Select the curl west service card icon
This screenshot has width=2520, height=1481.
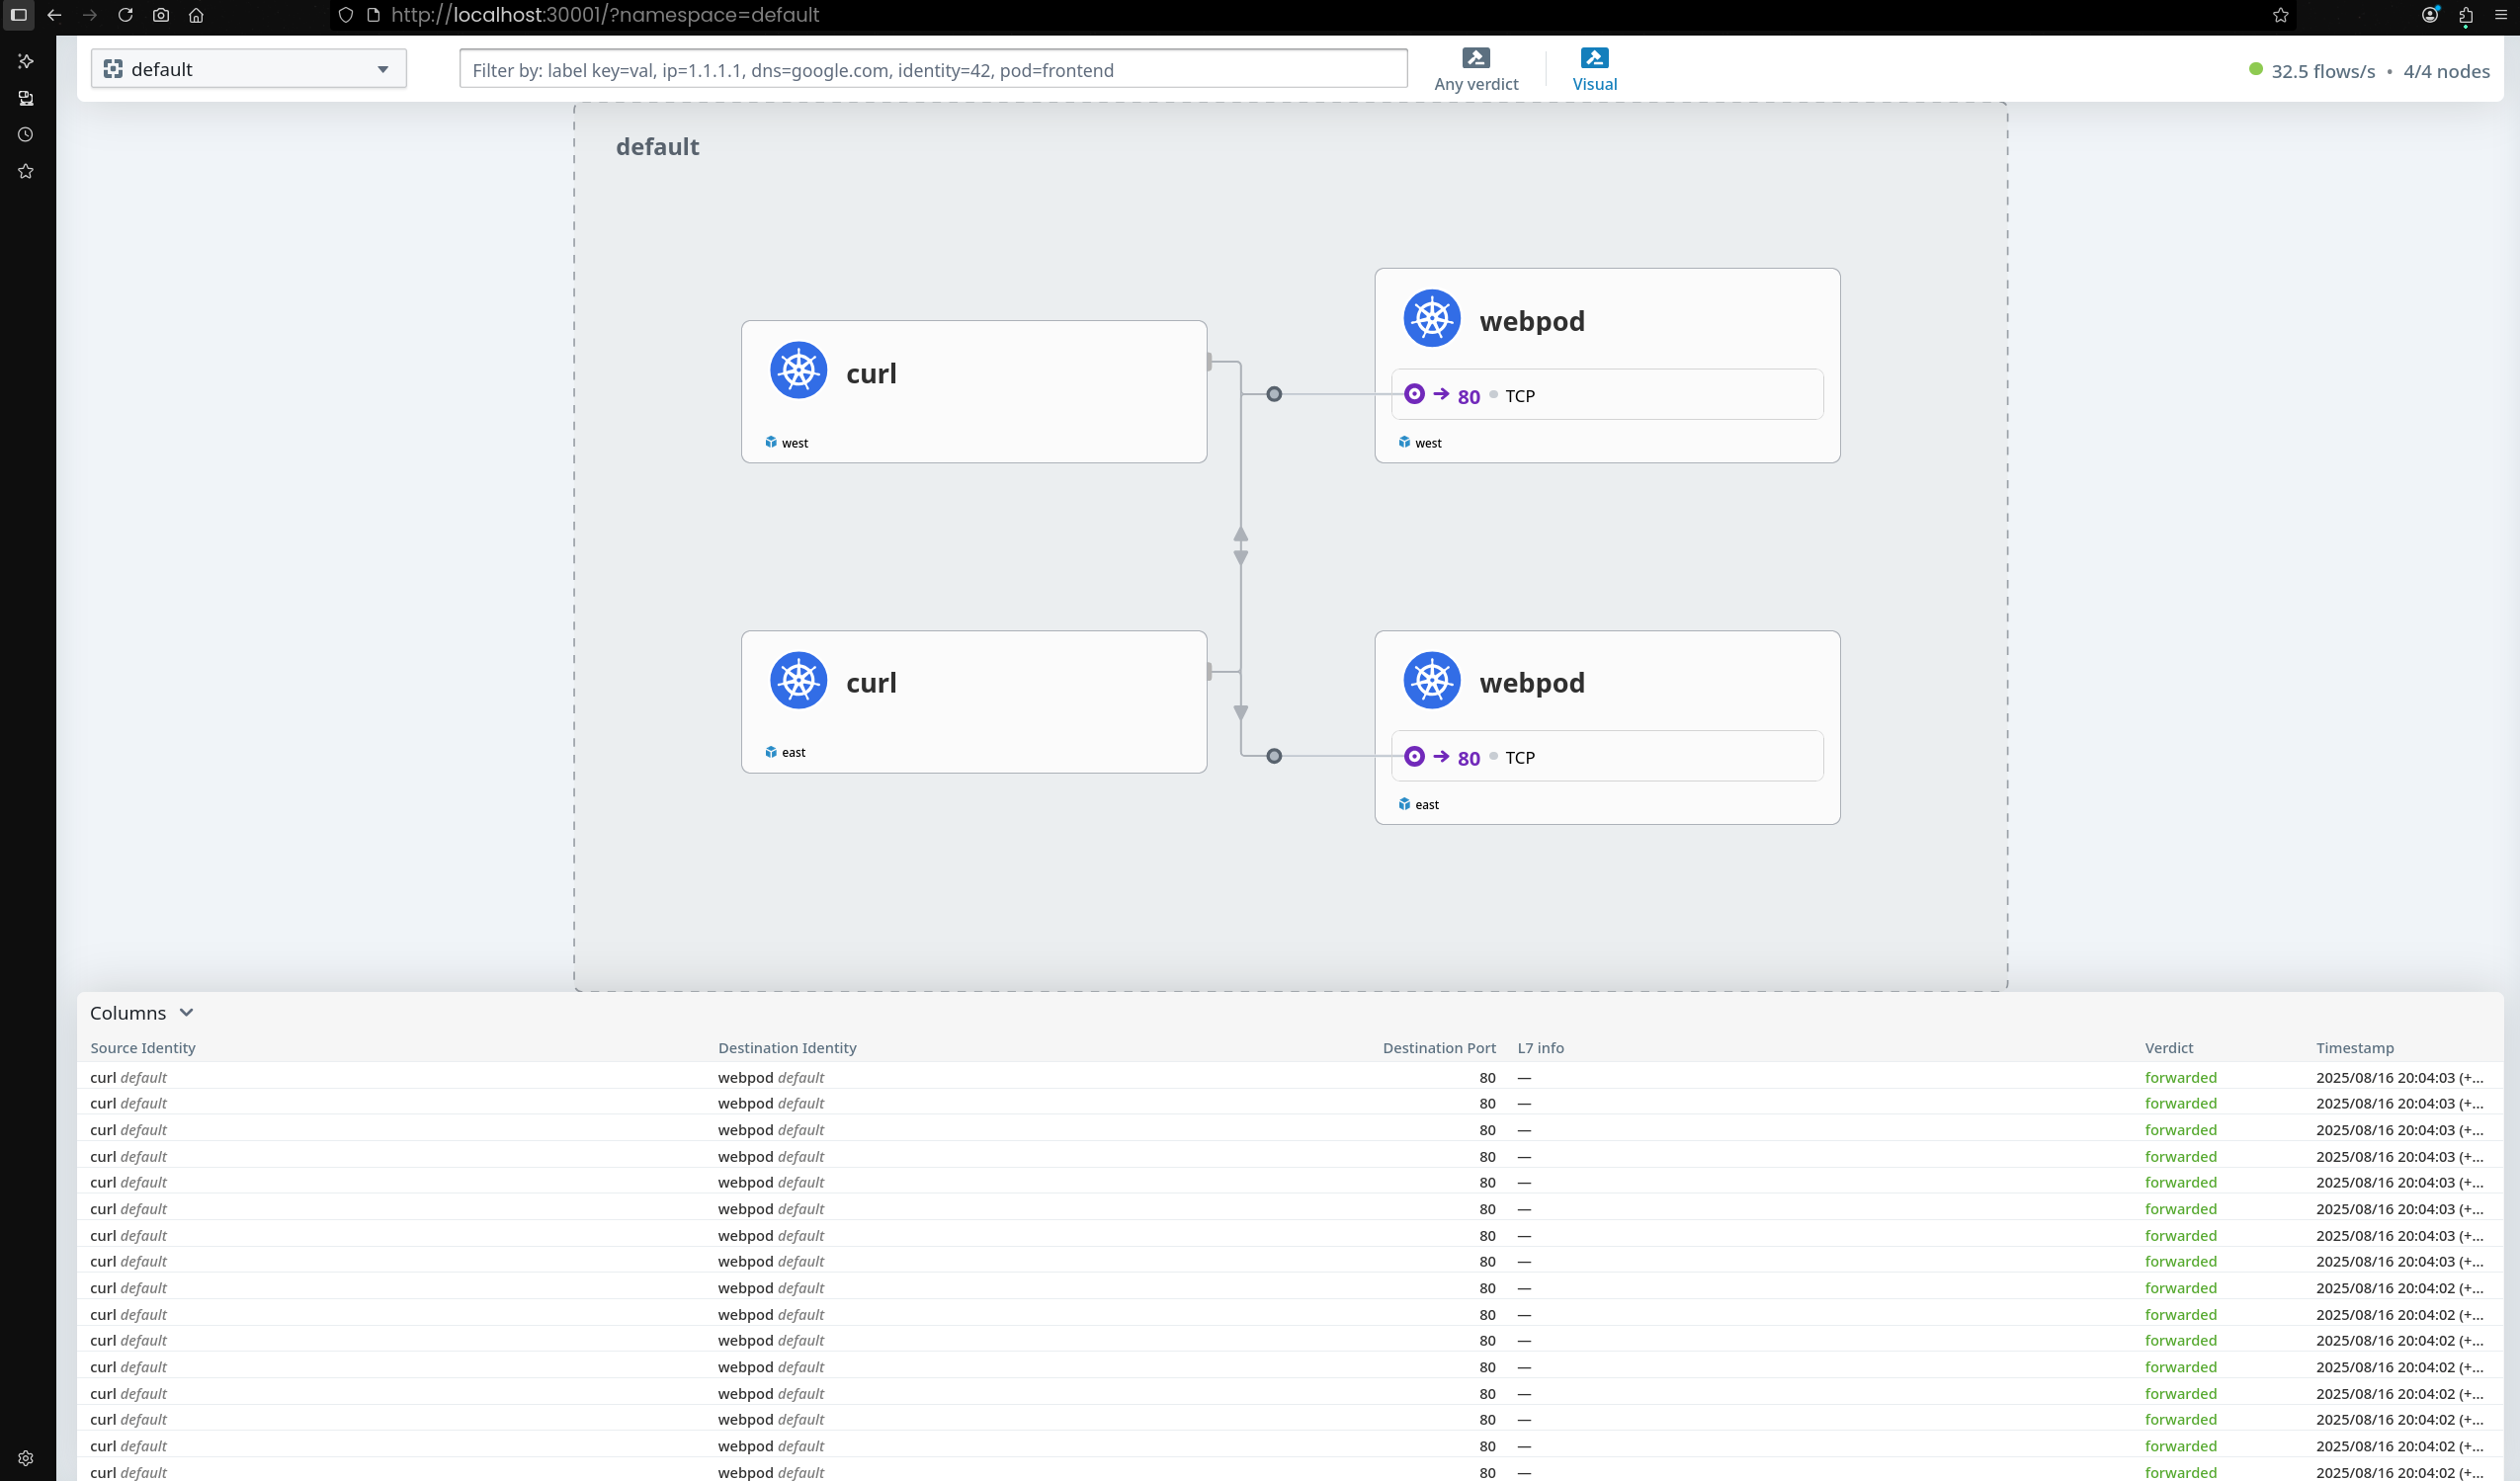pyautogui.click(x=798, y=370)
